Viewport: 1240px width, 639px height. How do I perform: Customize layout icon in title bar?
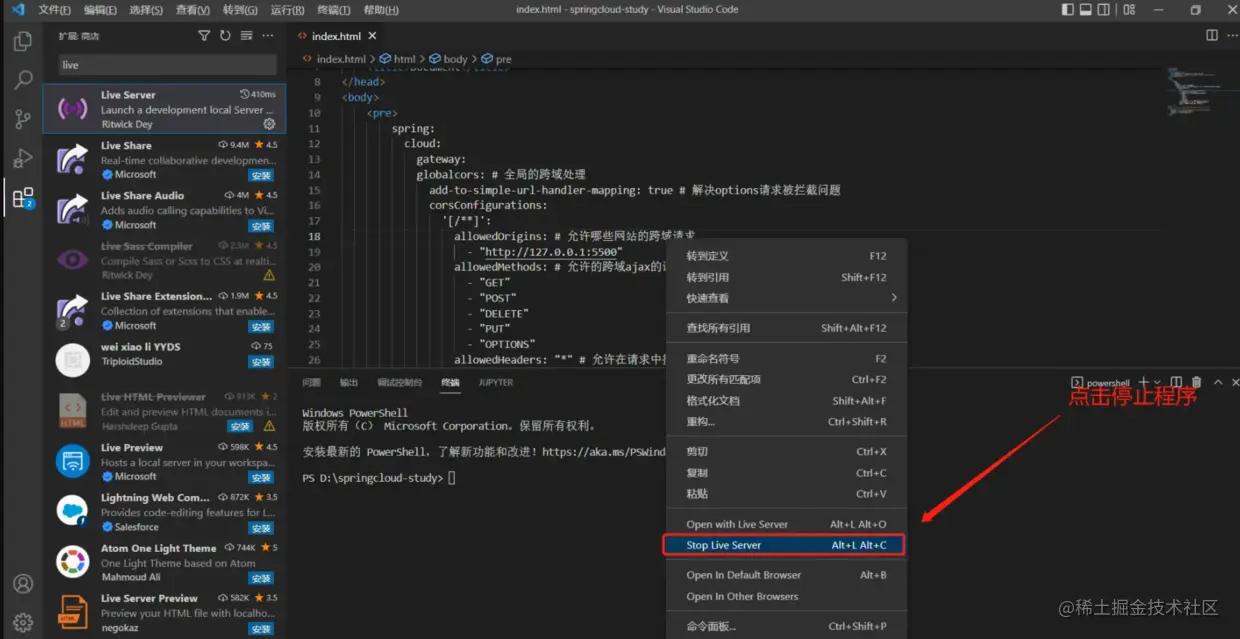(x=1129, y=10)
